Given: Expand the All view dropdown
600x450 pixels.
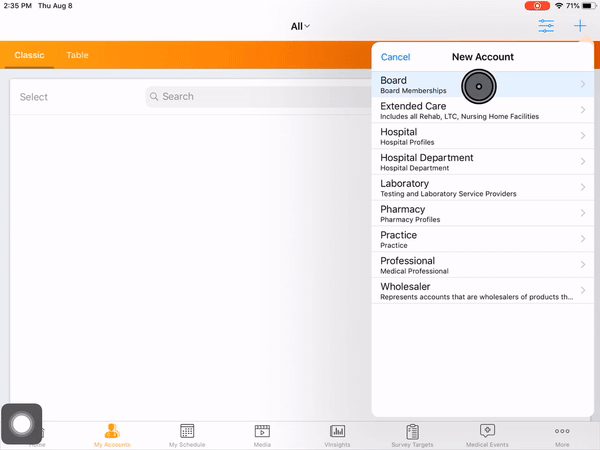Looking at the screenshot, I should pyautogui.click(x=300, y=26).
